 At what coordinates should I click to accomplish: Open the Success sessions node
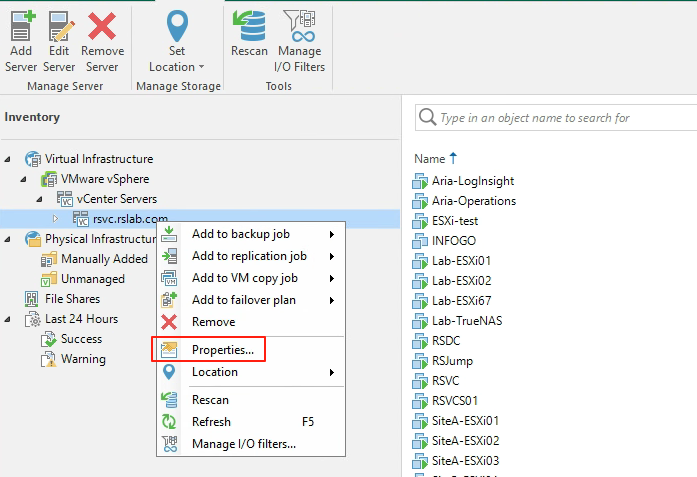tap(71, 339)
